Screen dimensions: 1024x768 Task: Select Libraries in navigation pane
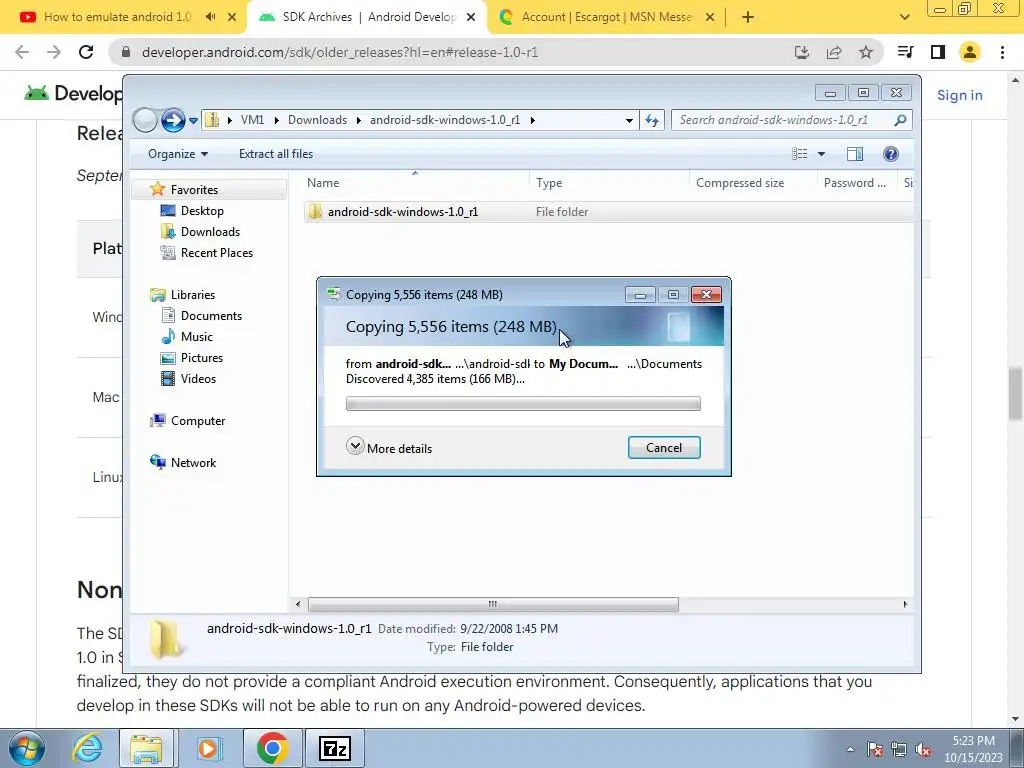192,295
